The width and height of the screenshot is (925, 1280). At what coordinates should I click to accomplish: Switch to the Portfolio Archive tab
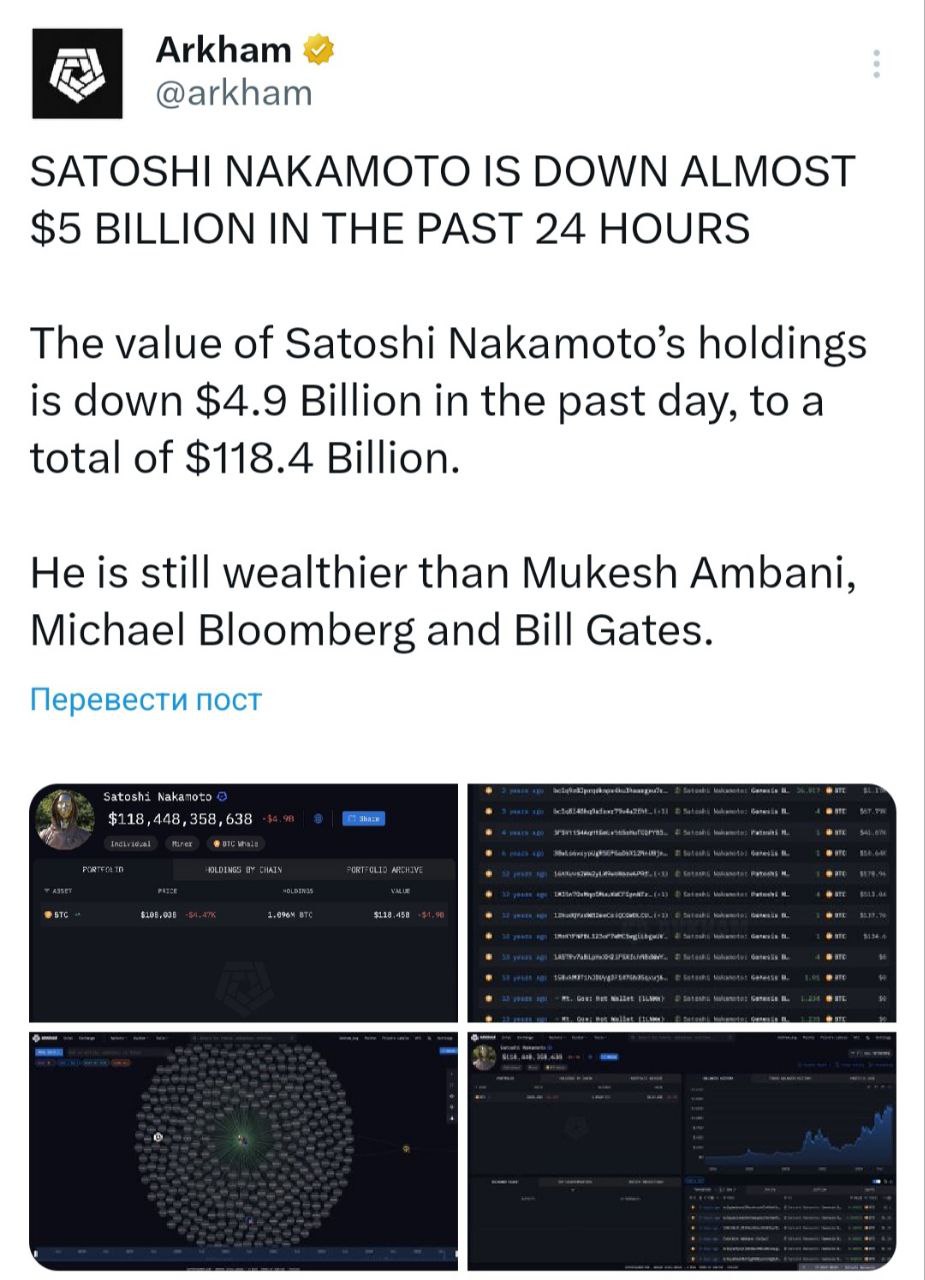[384, 870]
